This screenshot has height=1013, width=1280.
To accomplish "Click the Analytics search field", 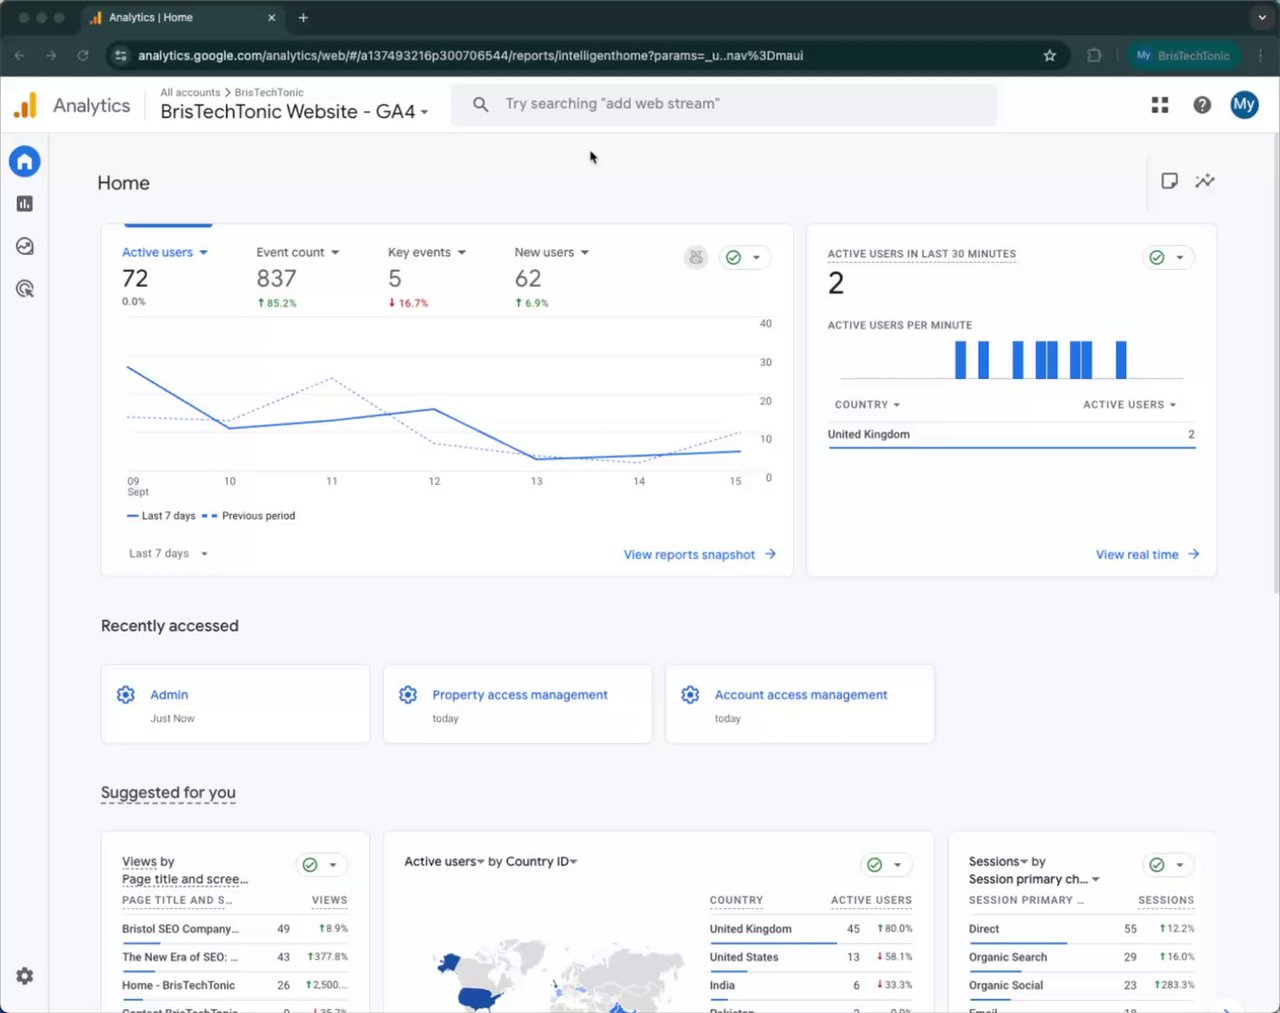I will tap(724, 104).
